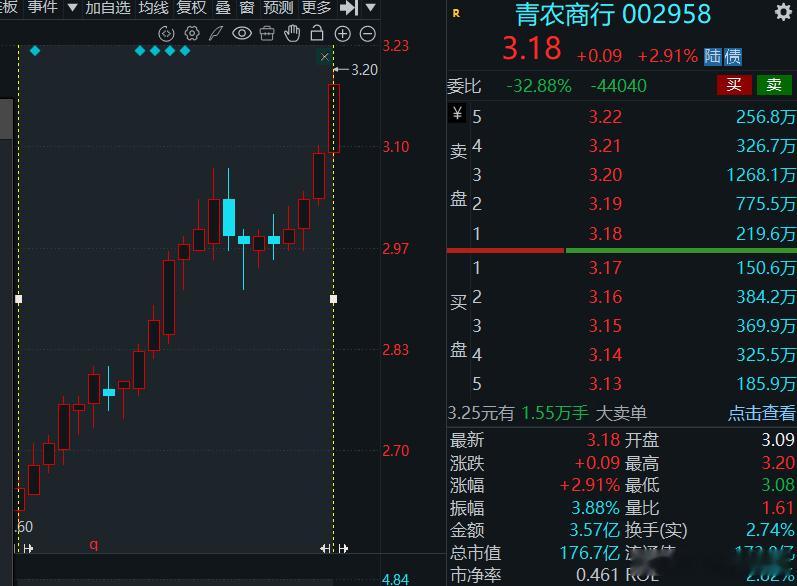This screenshot has width=797, height=586.
Task: Click the 3.20 high price label
Action: click(364, 70)
